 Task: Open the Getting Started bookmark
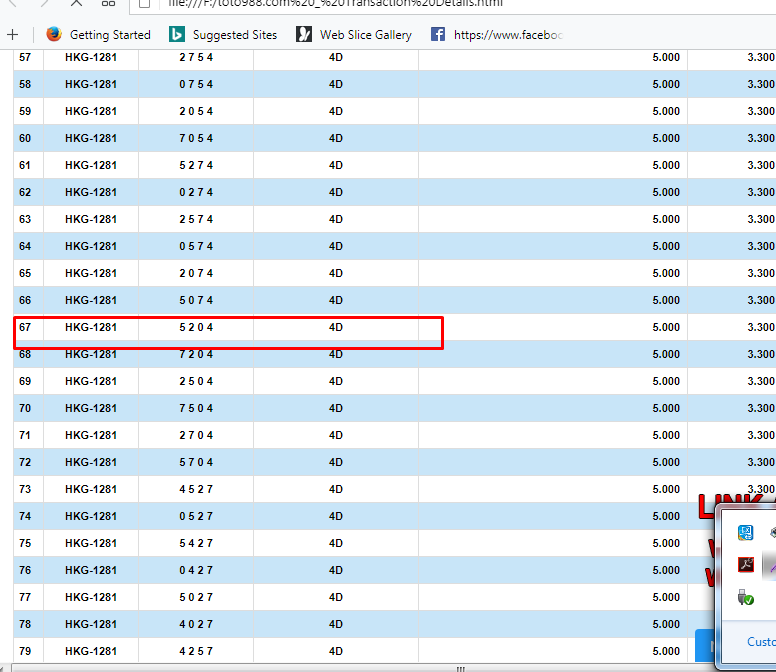110,35
